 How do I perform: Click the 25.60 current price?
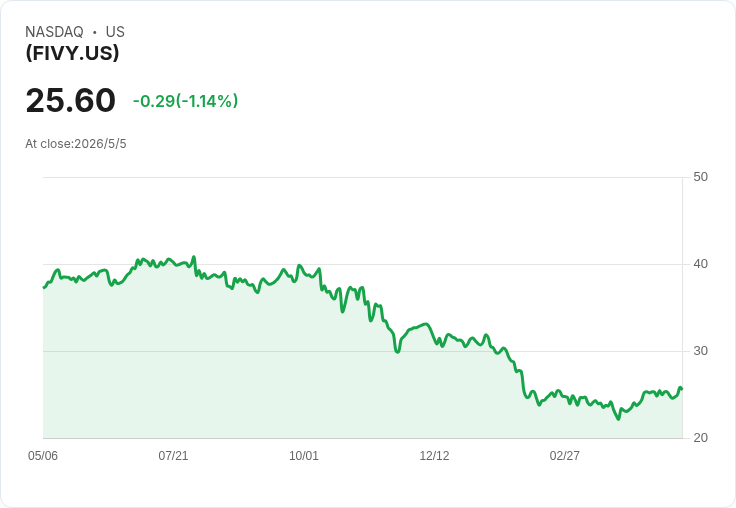(x=70, y=100)
